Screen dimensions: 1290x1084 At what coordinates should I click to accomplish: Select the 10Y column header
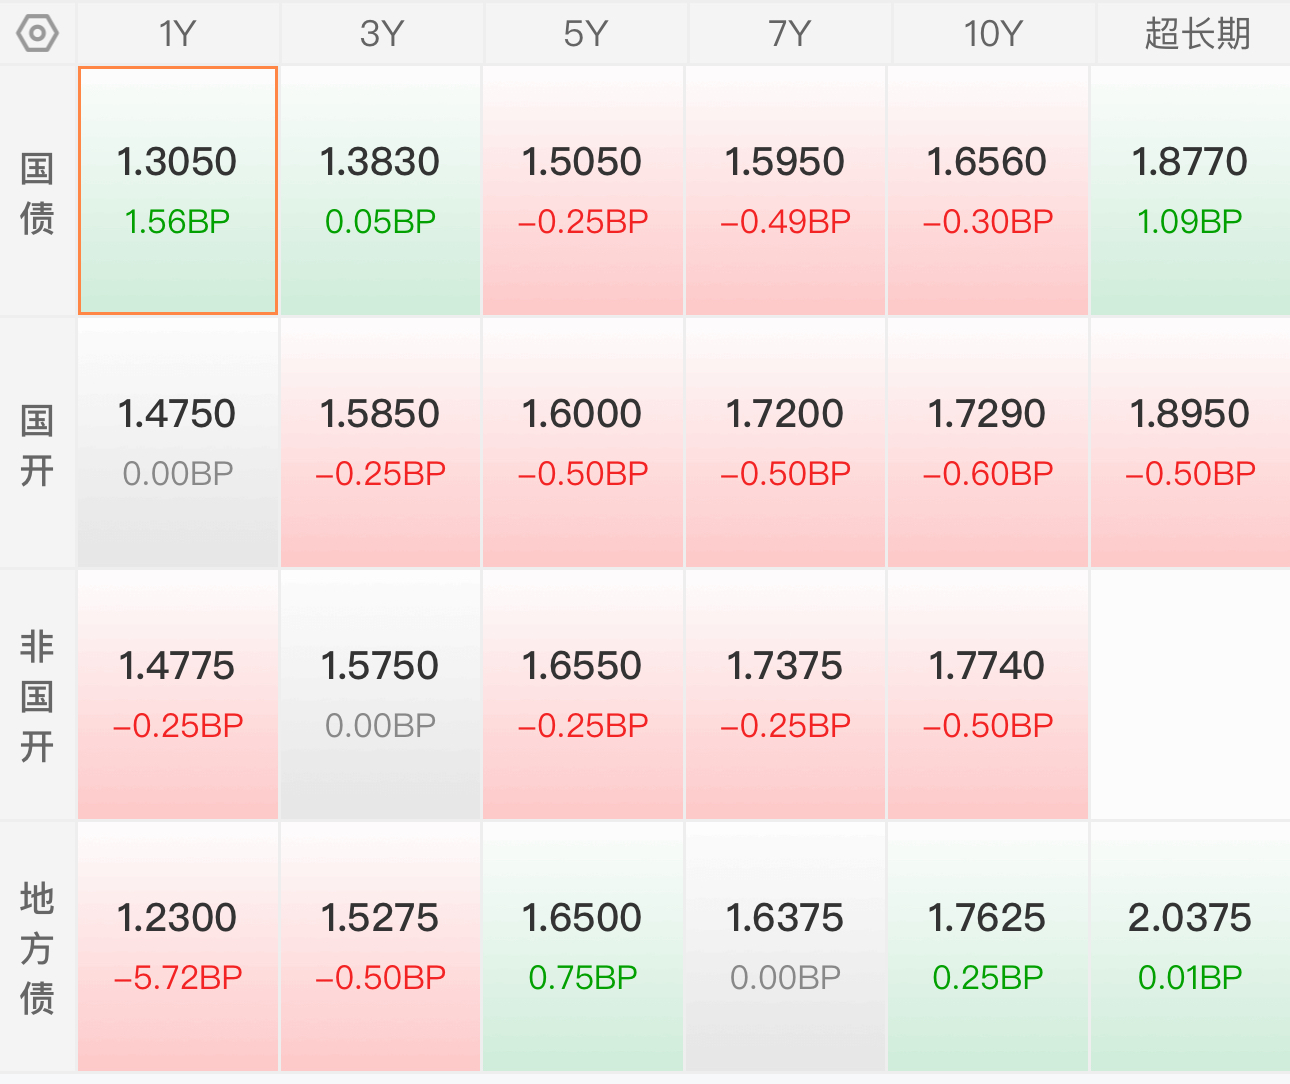coord(992,33)
